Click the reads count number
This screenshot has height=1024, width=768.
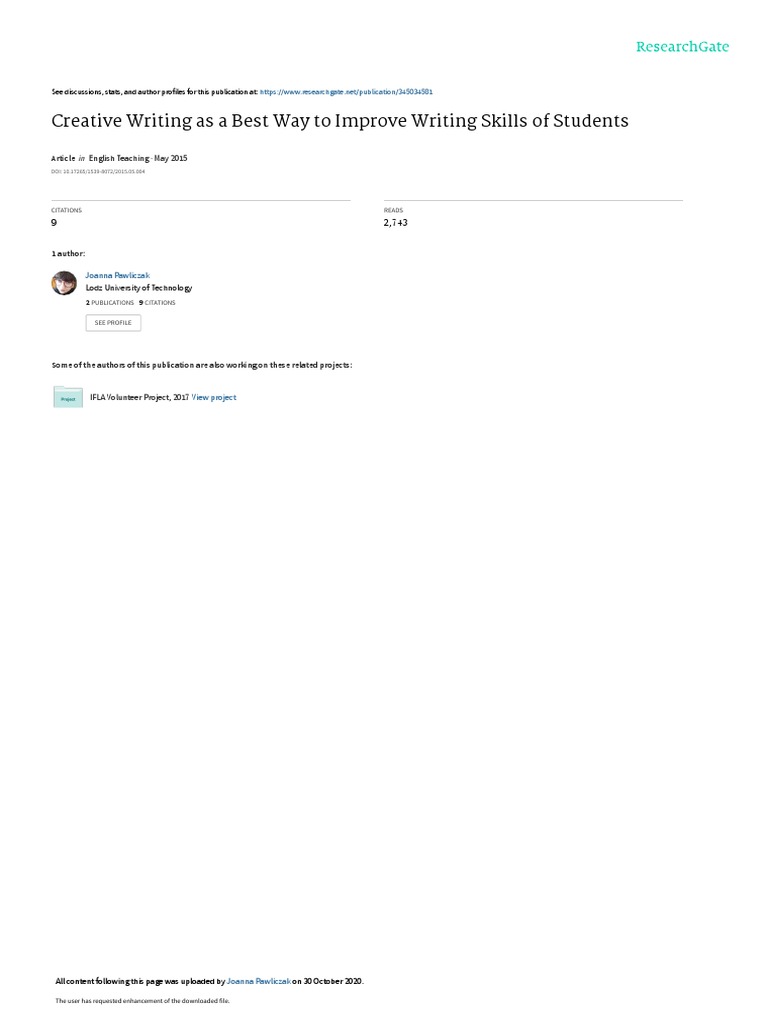pos(396,223)
